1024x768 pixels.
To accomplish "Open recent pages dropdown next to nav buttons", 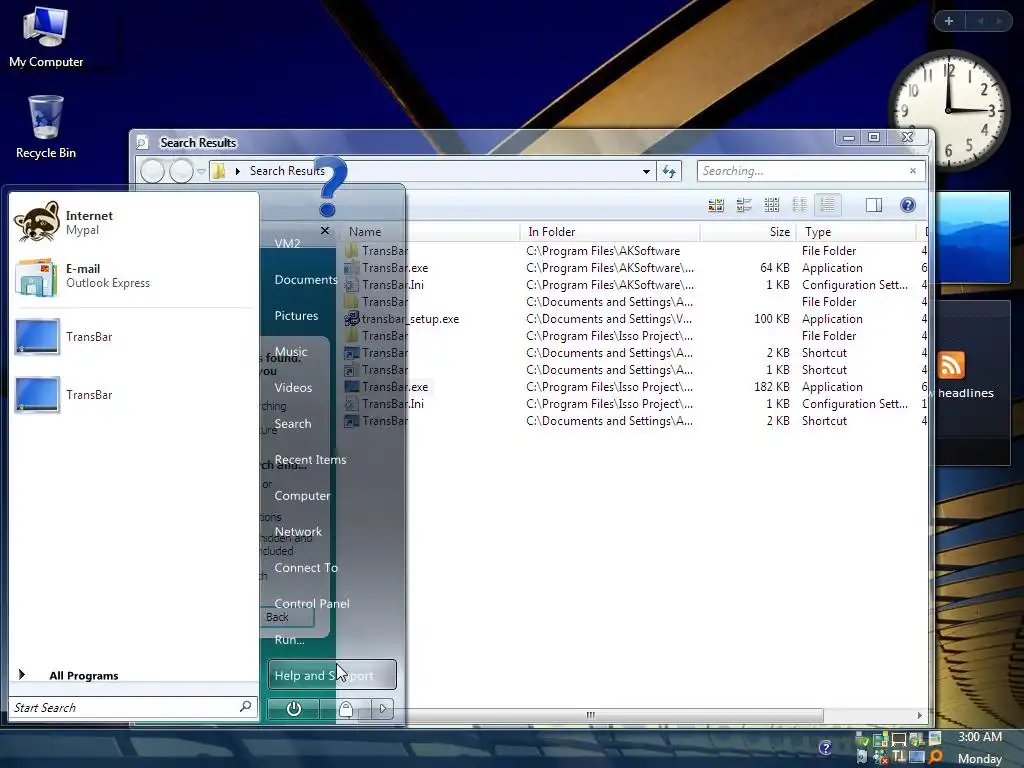I will click(201, 171).
